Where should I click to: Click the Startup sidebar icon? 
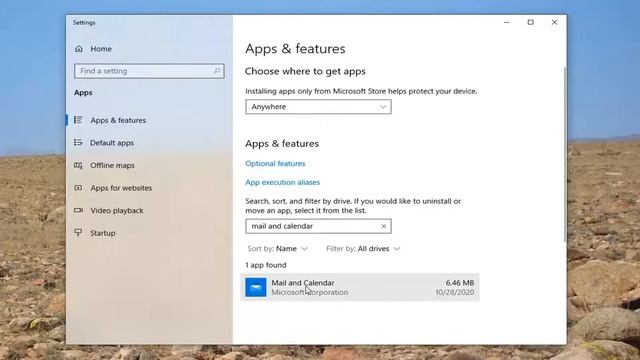[78, 233]
